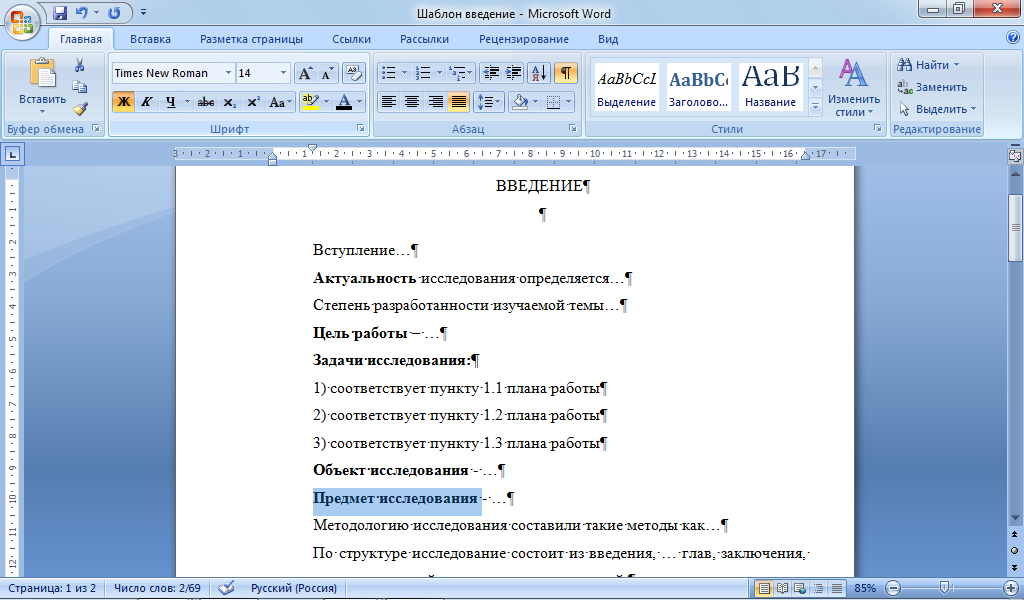Screen dimensions: 1024x600
Task: Open the Вставка ribbon tab
Action: point(150,39)
